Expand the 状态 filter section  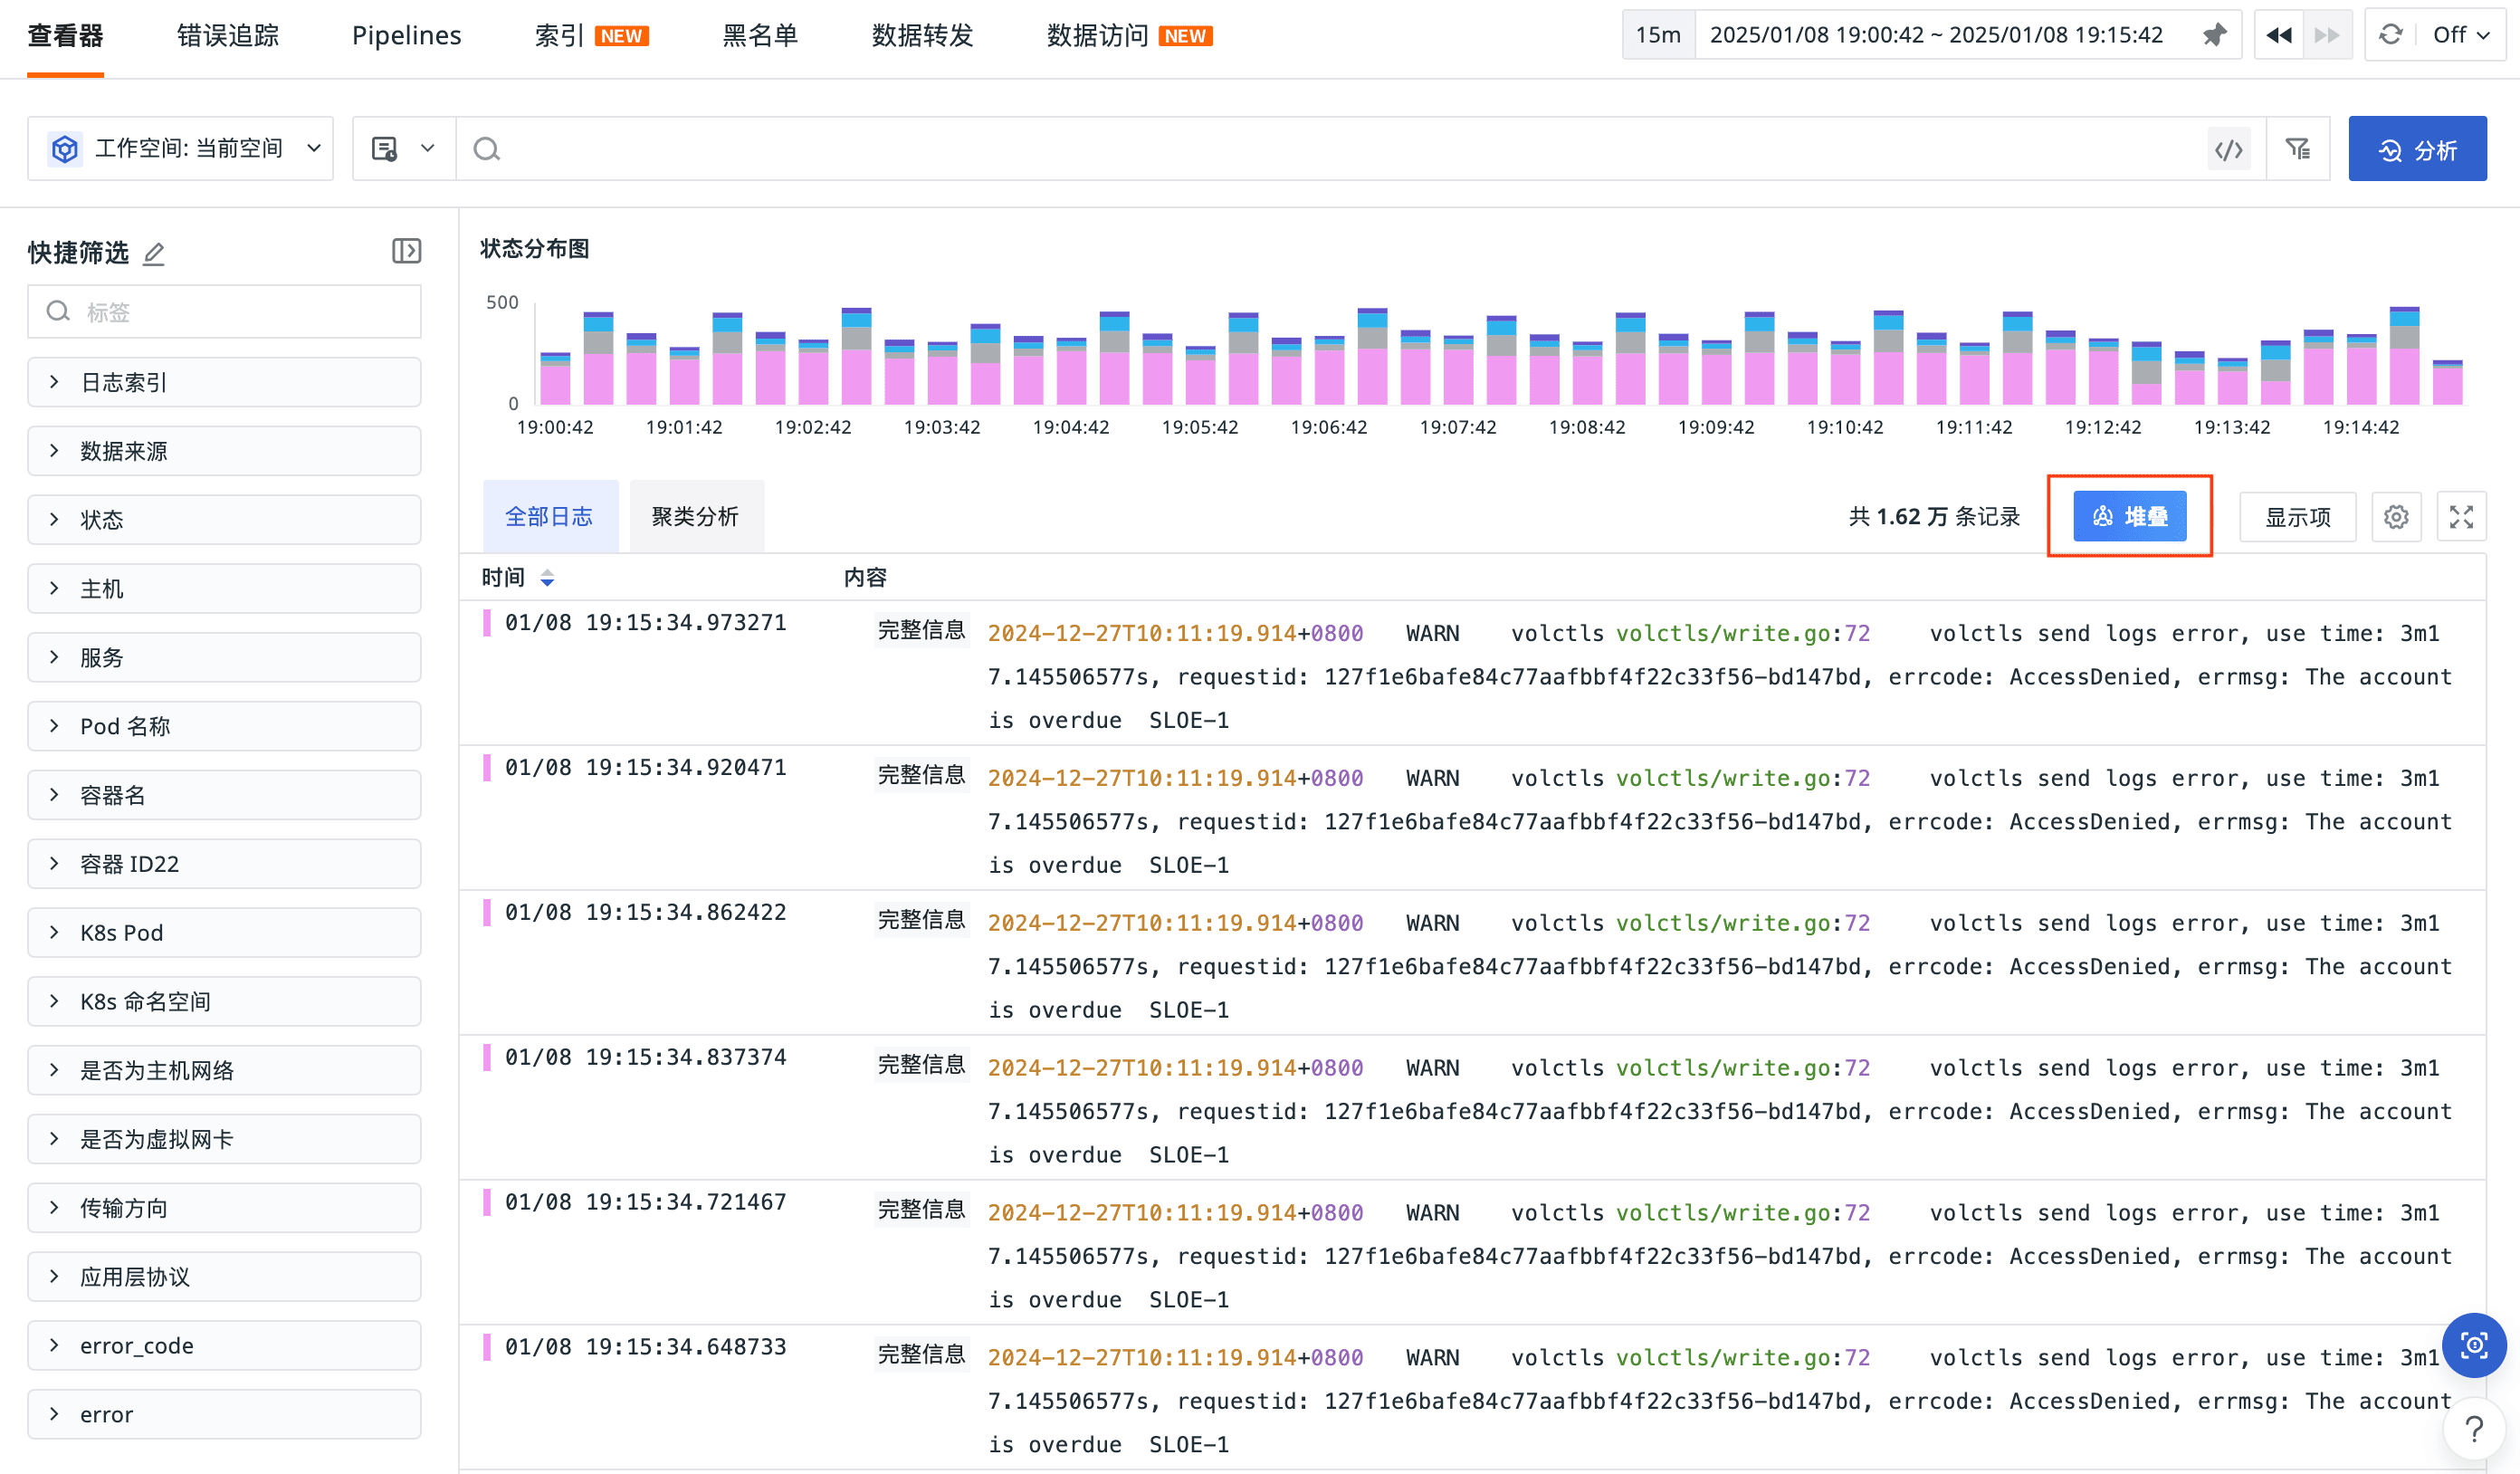click(224, 520)
